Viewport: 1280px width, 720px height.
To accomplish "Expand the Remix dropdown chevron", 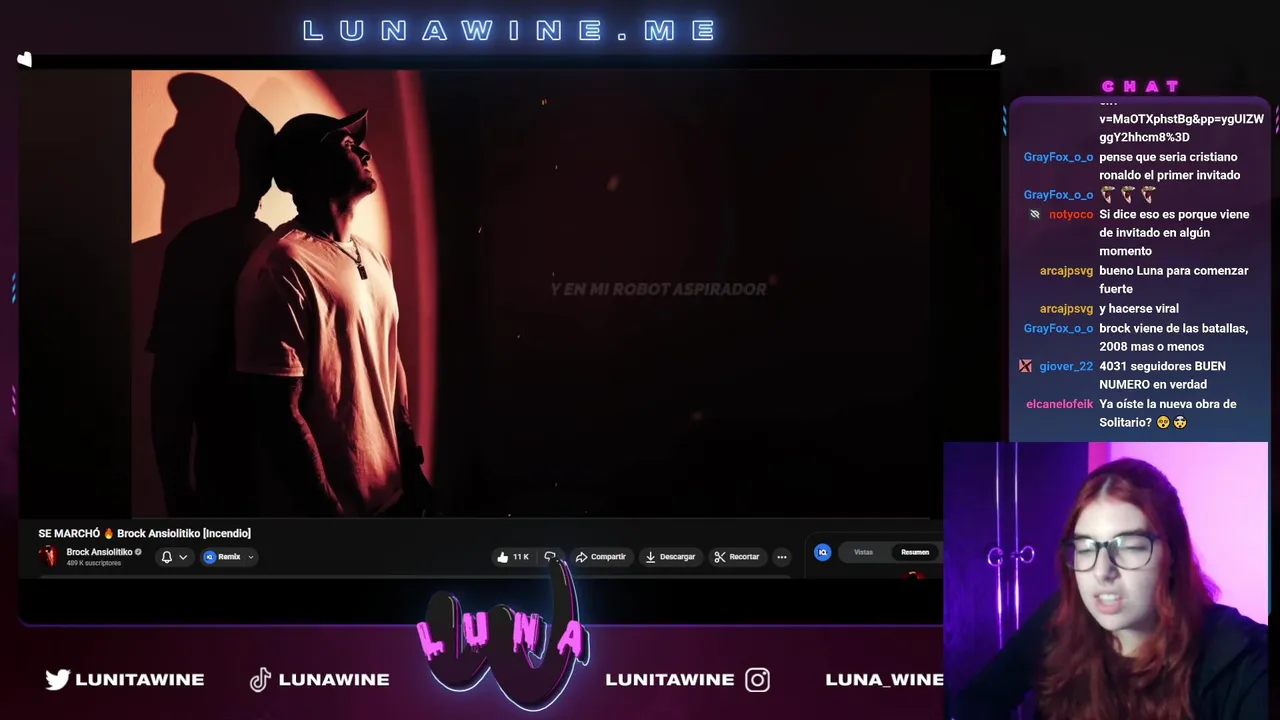I will (251, 557).
